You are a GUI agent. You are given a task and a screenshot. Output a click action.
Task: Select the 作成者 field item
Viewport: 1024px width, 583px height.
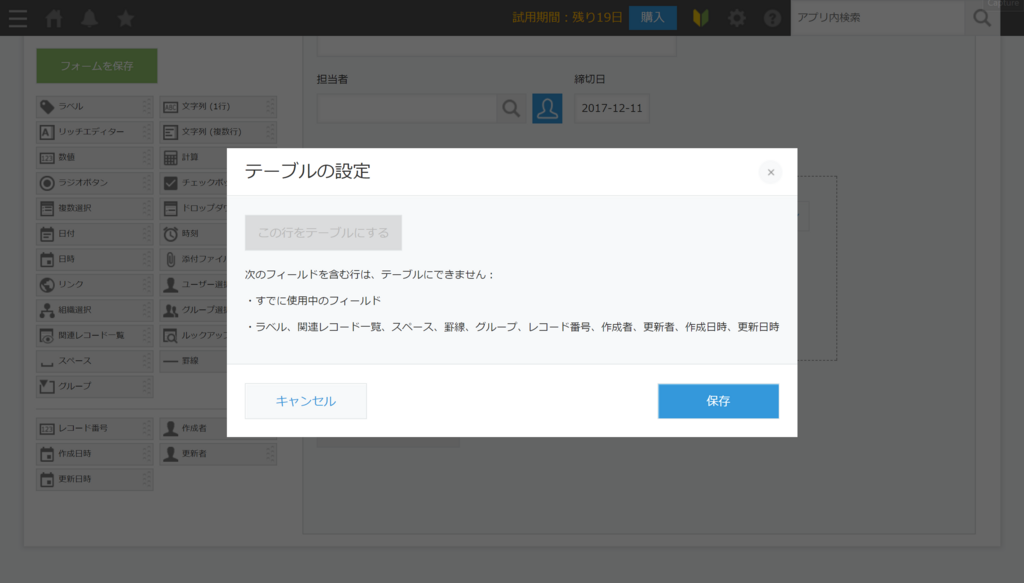tap(194, 428)
